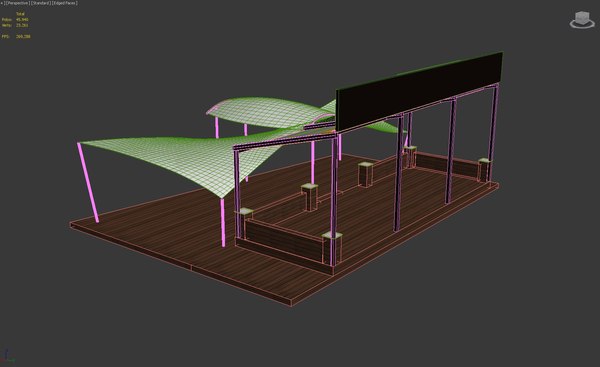Click the ViewCube compass ring
This screenshot has height=367, width=600.
(x=582, y=25)
